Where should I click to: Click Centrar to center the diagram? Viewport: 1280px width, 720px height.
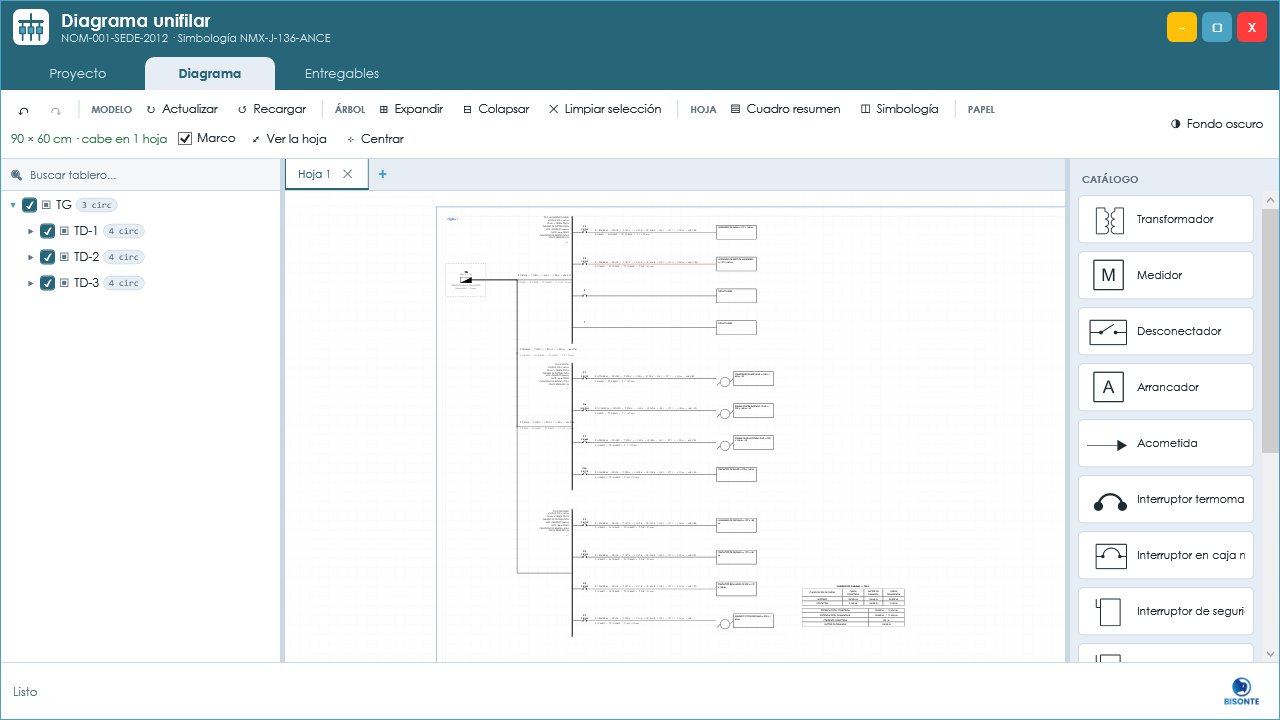point(375,139)
